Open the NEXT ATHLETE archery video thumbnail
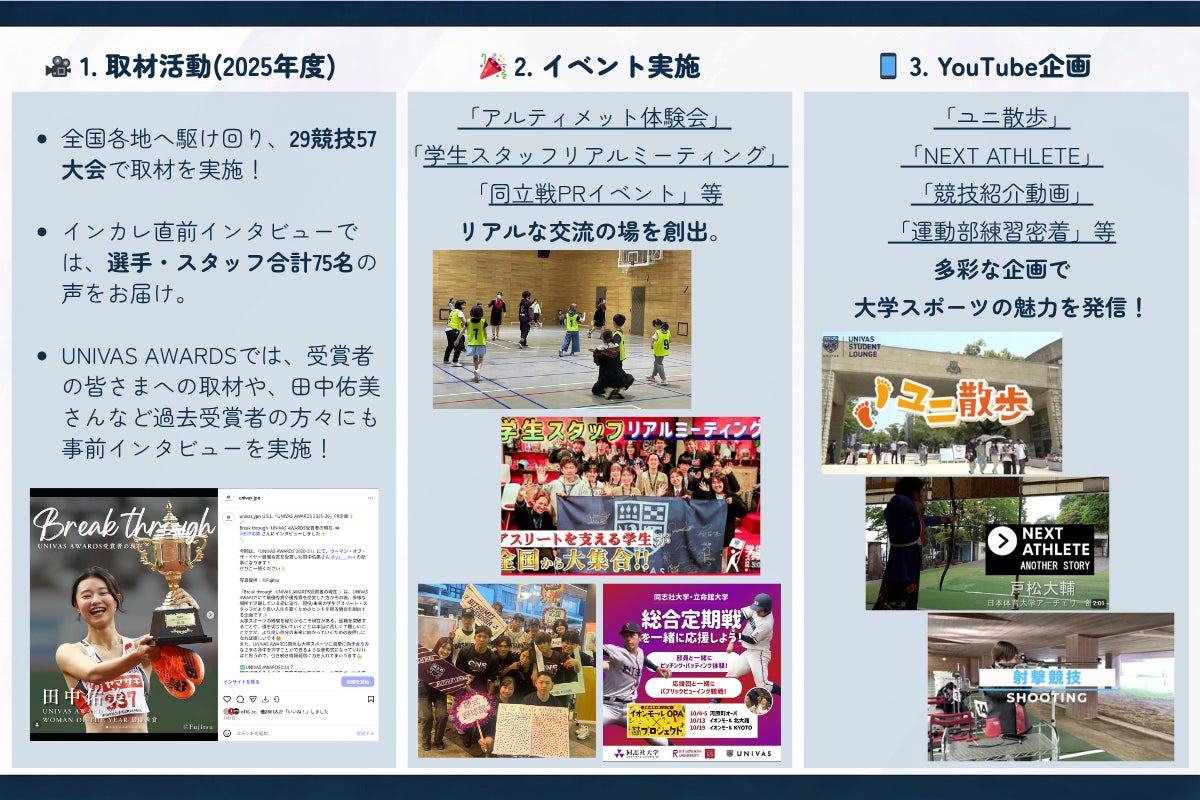This screenshot has width=1200, height=800. click(x=986, y=543)
